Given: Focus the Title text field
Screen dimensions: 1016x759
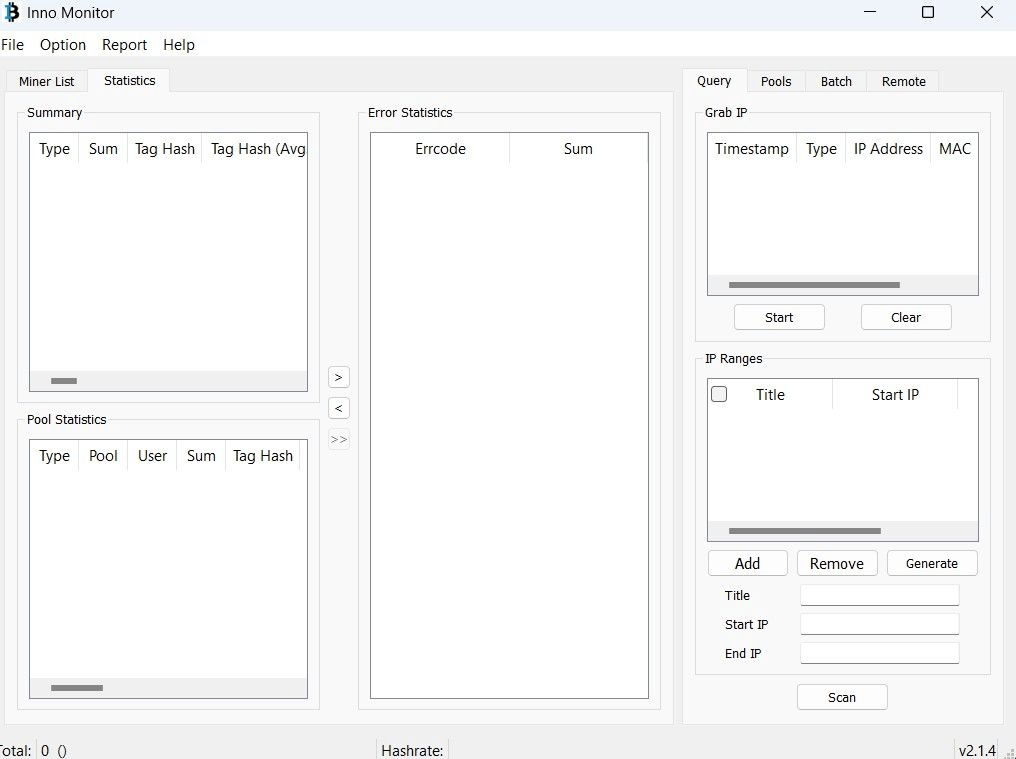Looking at the screenshot, I should (x=879, y=595).
